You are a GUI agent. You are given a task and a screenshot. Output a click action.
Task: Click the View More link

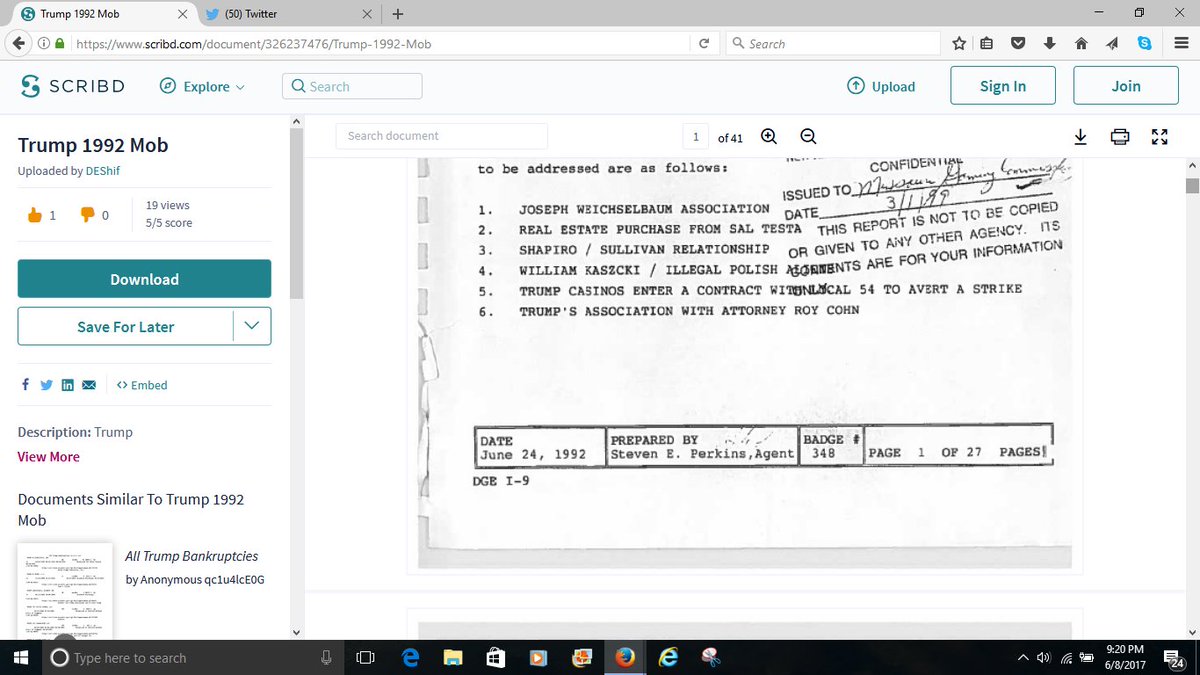[48, 457]
